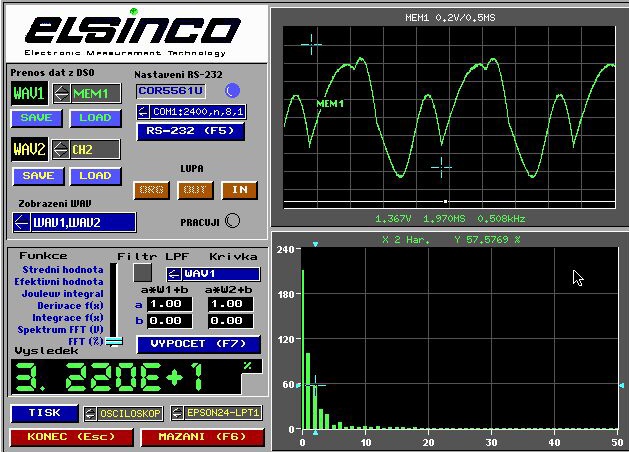The width and height of the screenshot is (629, 452).
Task: Open the Krivka WAV1 dropdown
Action: click(221, 274)
